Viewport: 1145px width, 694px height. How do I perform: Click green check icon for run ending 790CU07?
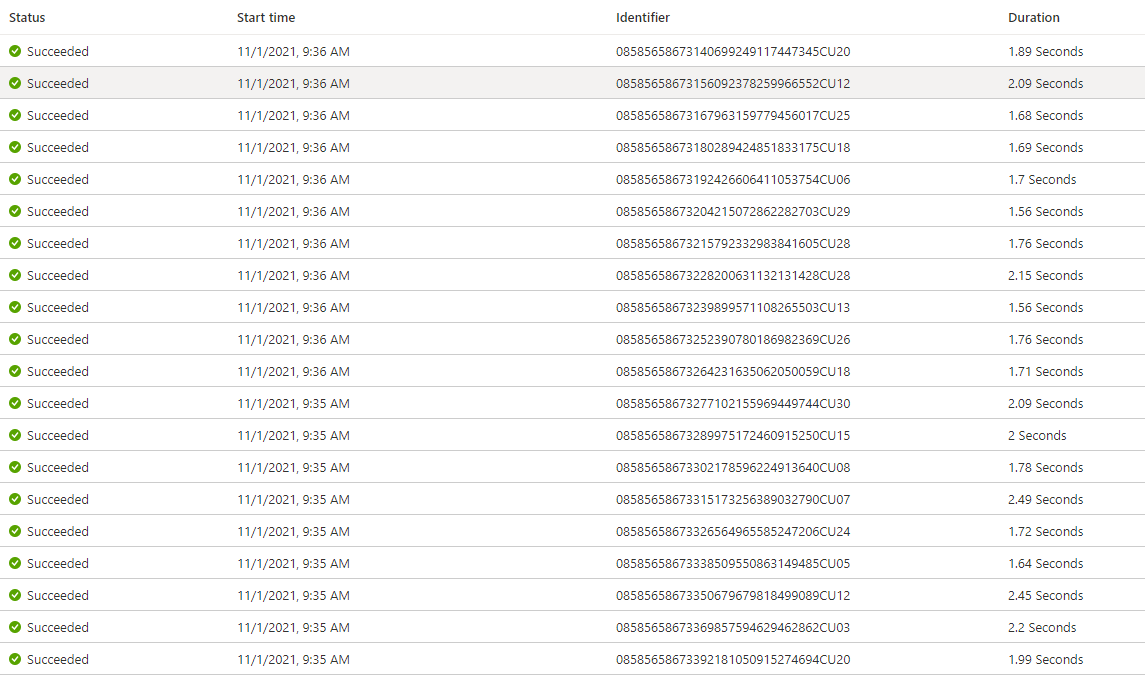(x=15, y=500)
